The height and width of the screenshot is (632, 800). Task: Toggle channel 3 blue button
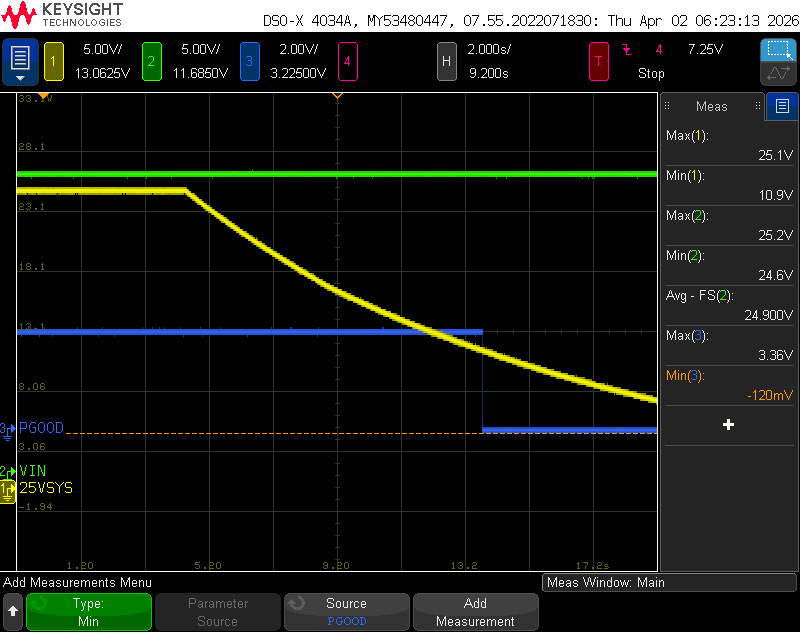(249, 62)
